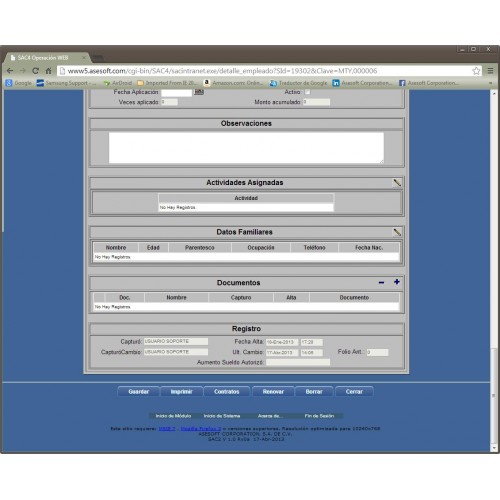
Task: Click the Guardar button
Action: point(139,392)
